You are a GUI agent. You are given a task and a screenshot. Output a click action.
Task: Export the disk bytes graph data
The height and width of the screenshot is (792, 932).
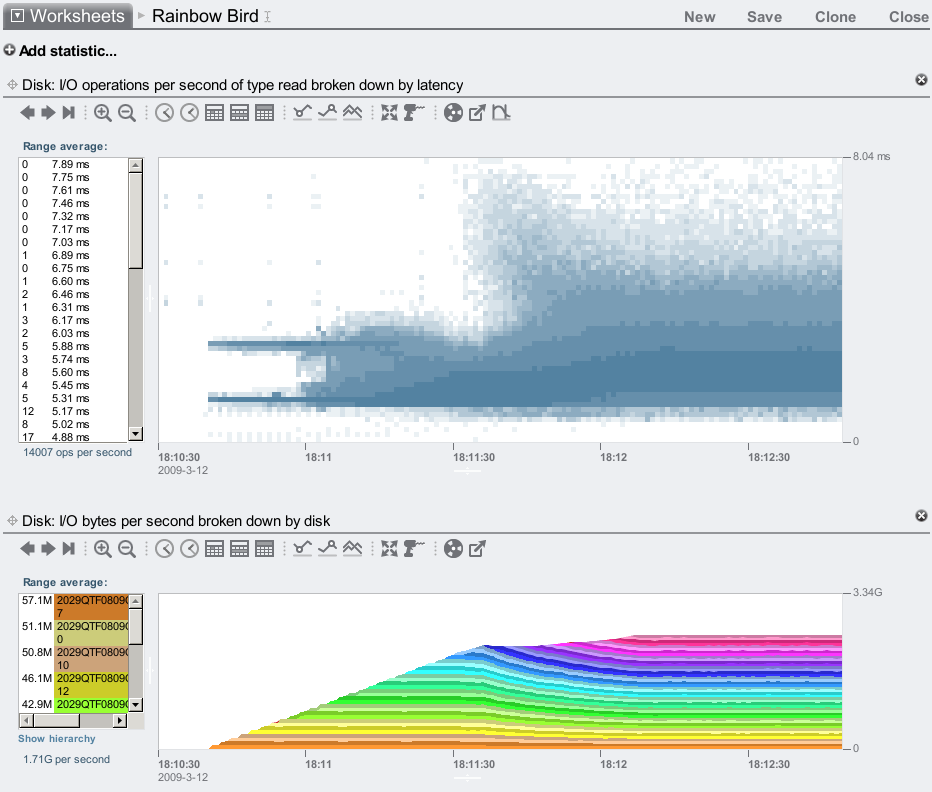[478, 548]
